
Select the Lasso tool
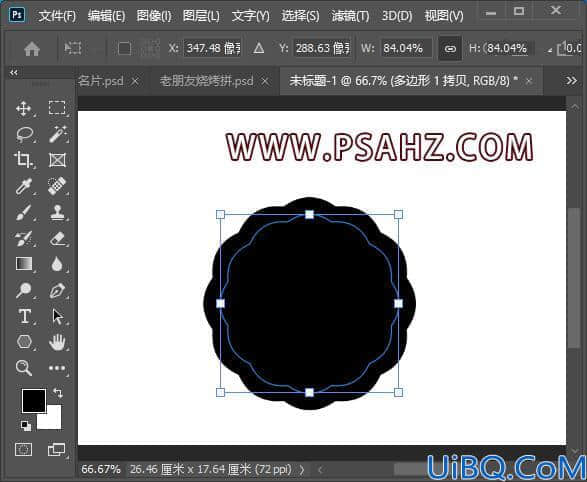pyautogui.click(x=25, y=134)
